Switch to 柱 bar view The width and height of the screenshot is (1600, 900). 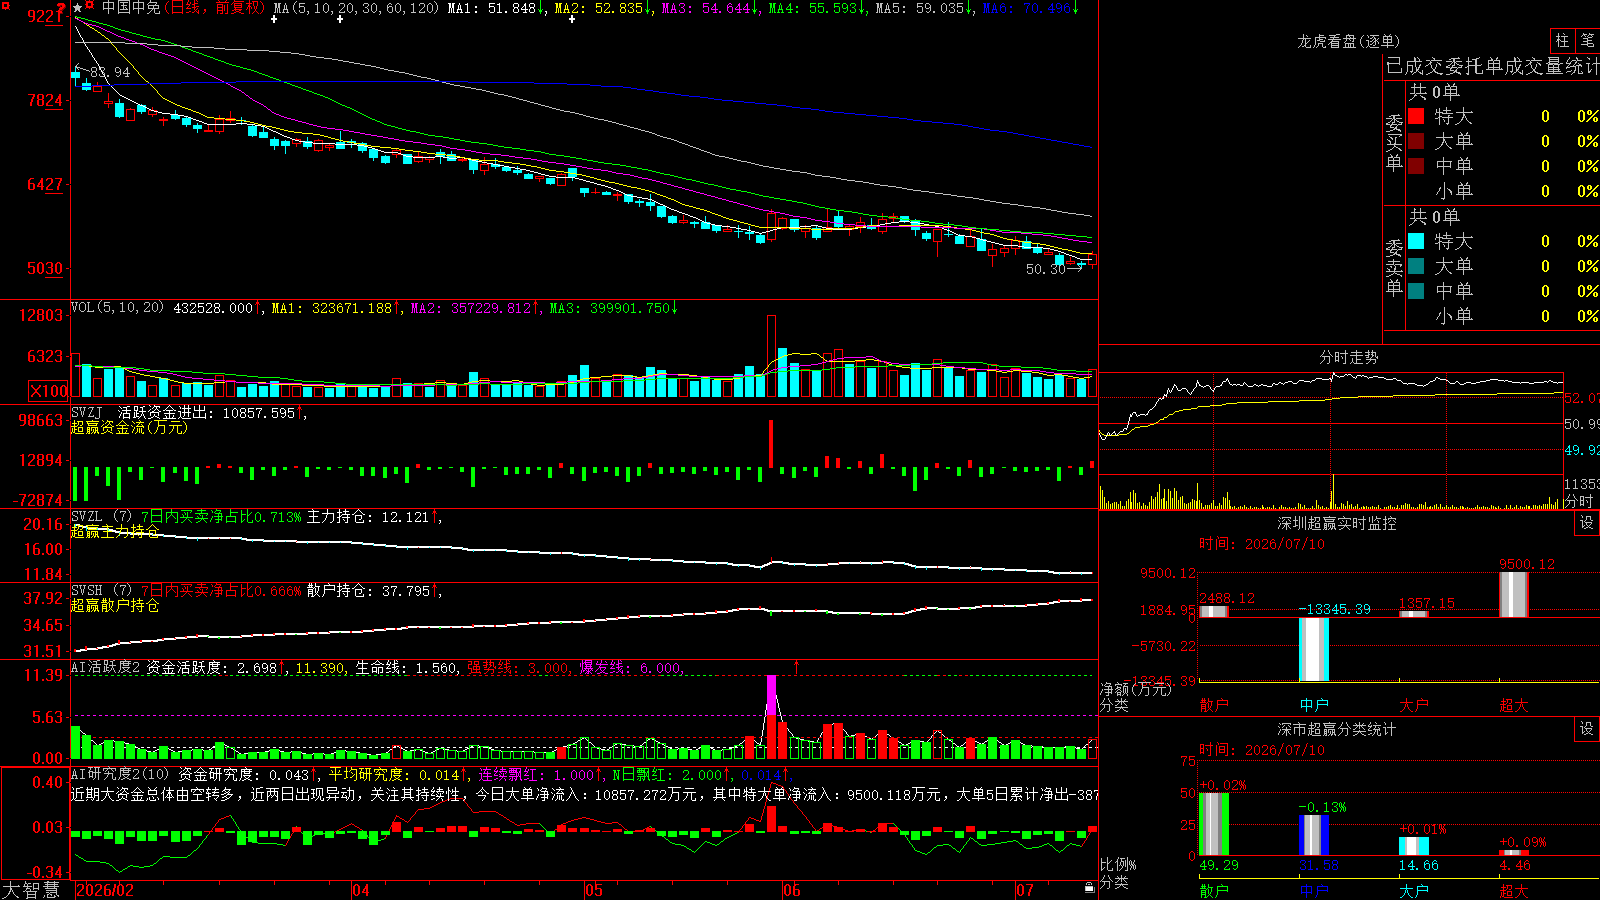pos(1562,40)
